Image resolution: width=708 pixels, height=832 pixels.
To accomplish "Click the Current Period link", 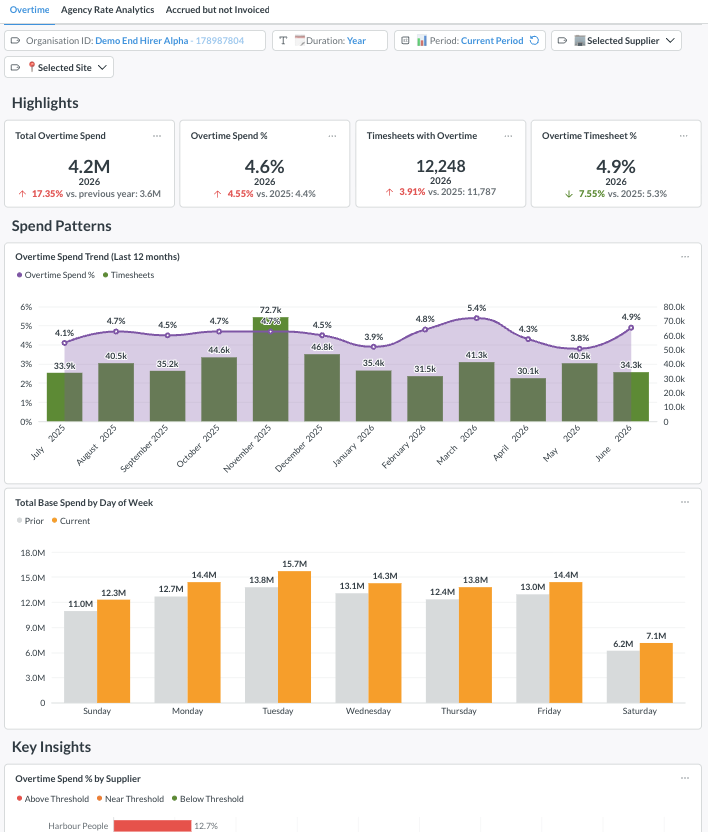I will (x=492, y=41).
